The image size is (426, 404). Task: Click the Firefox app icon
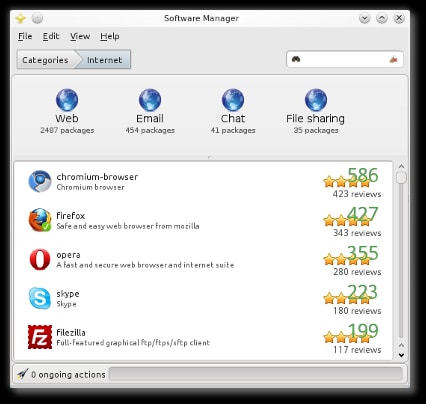40,220
